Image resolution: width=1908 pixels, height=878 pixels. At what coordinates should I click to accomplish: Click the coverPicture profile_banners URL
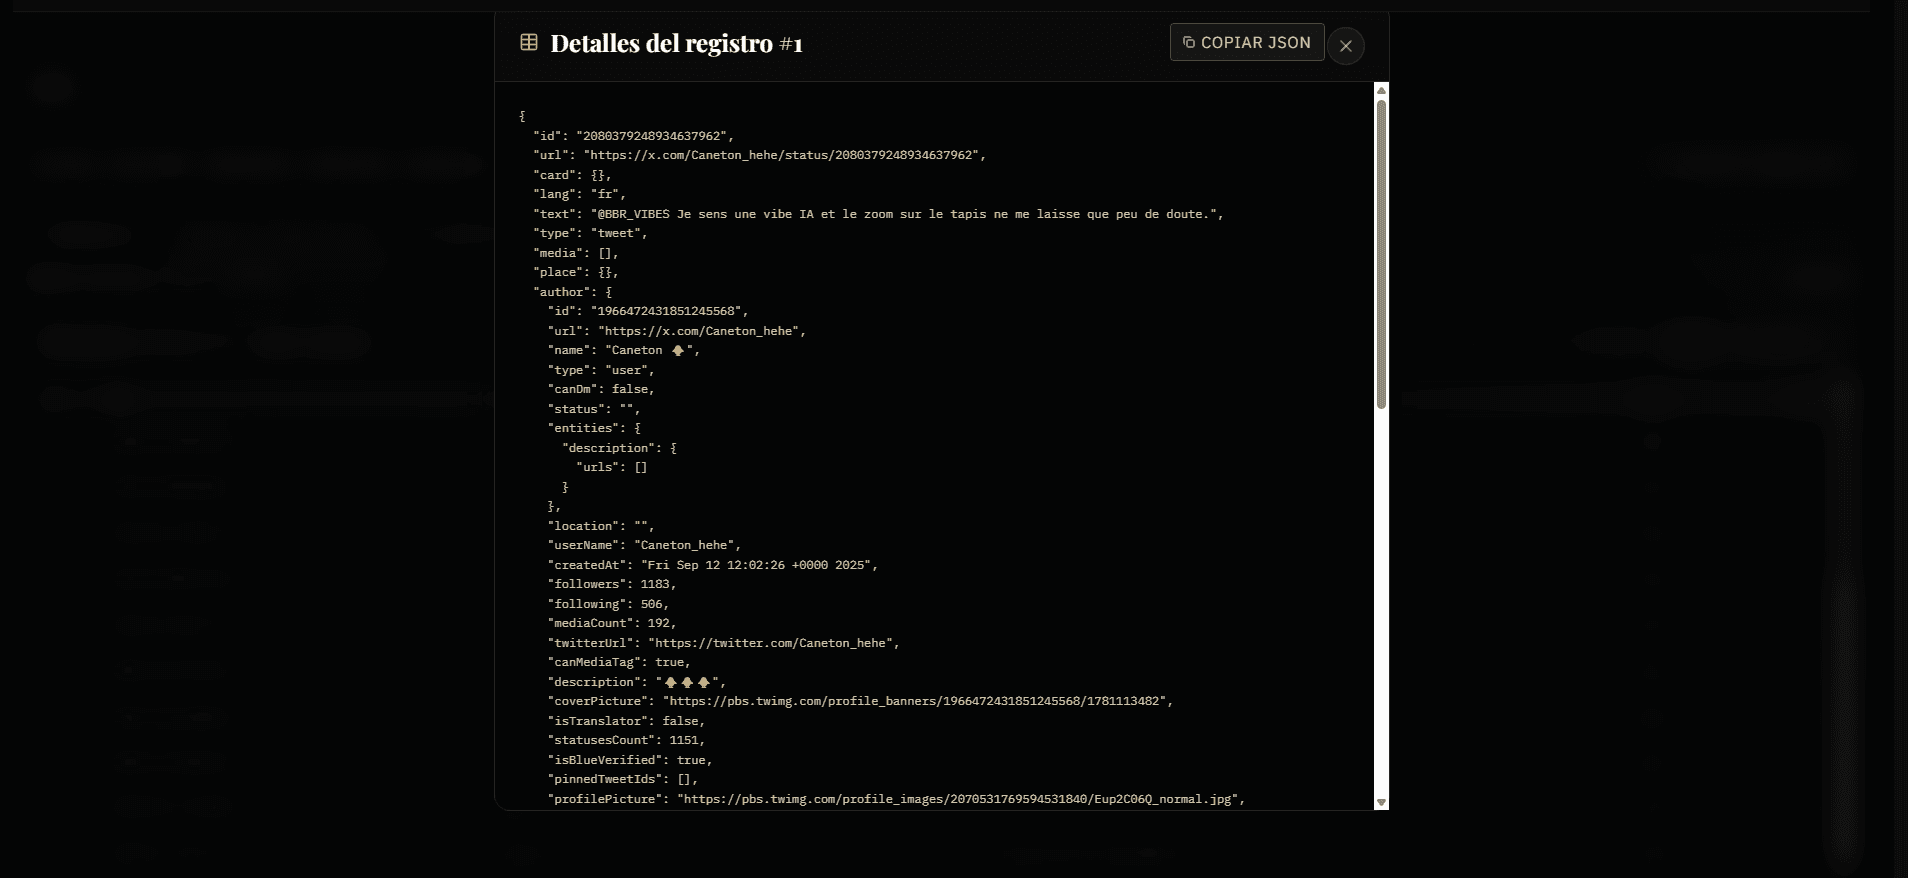(x=915, y=701)
